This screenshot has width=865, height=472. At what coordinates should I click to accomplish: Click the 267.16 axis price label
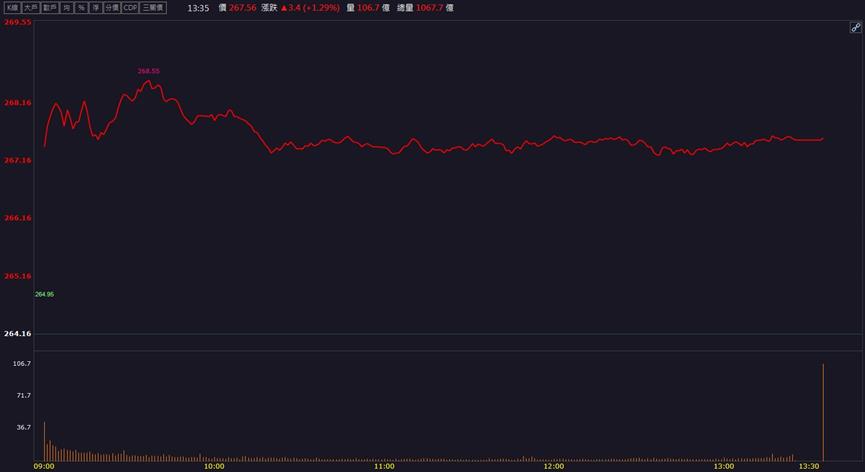point(18,160)
